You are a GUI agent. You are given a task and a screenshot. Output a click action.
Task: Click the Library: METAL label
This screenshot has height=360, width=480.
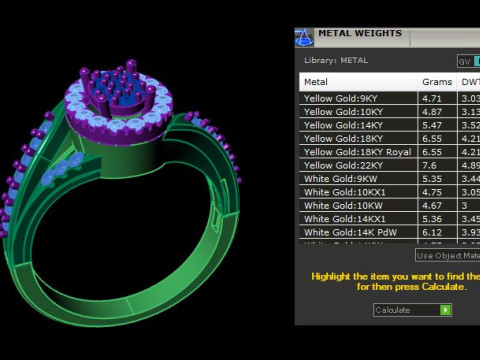(336, 61)
